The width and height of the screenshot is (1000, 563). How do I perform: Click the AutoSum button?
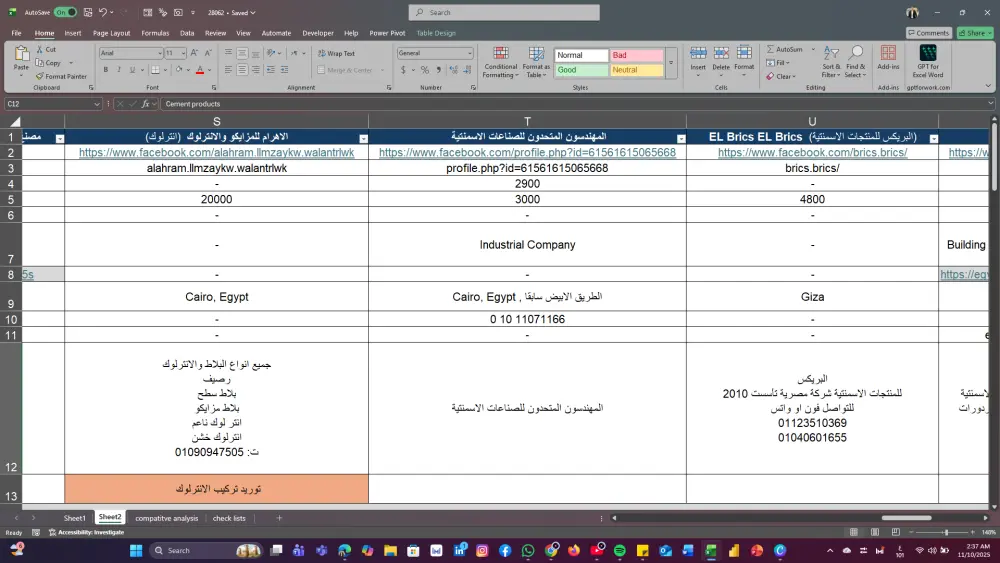(785, 49)
